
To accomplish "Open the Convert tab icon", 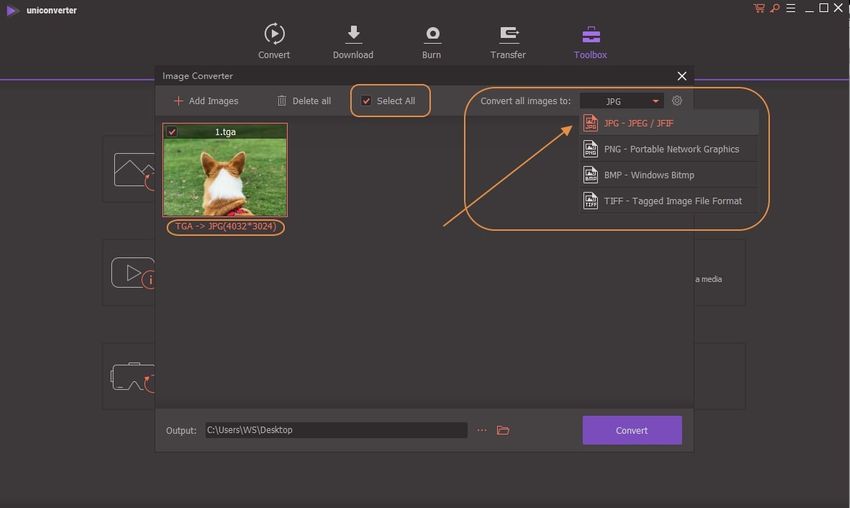I will [x=273, y=36].
